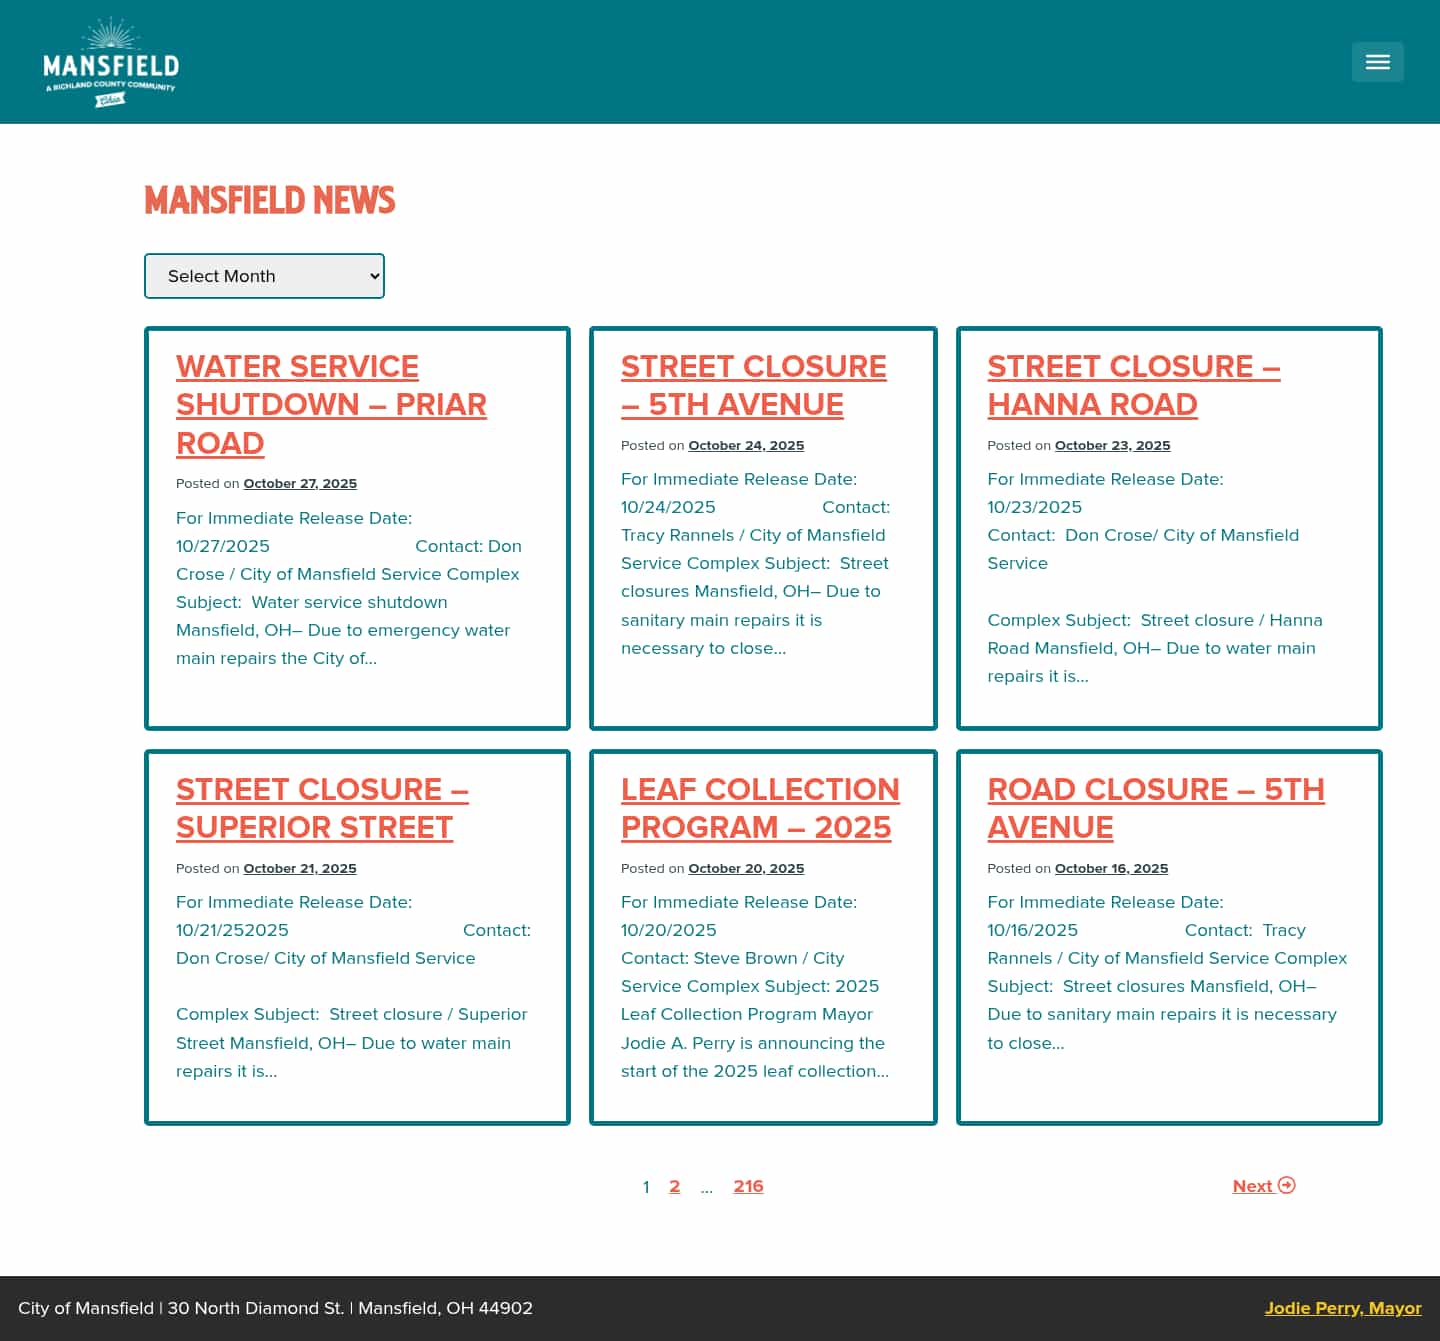Open the Leaf Collection Program 2025 article
1440x1341 pixels.
(x=760, y=808)
